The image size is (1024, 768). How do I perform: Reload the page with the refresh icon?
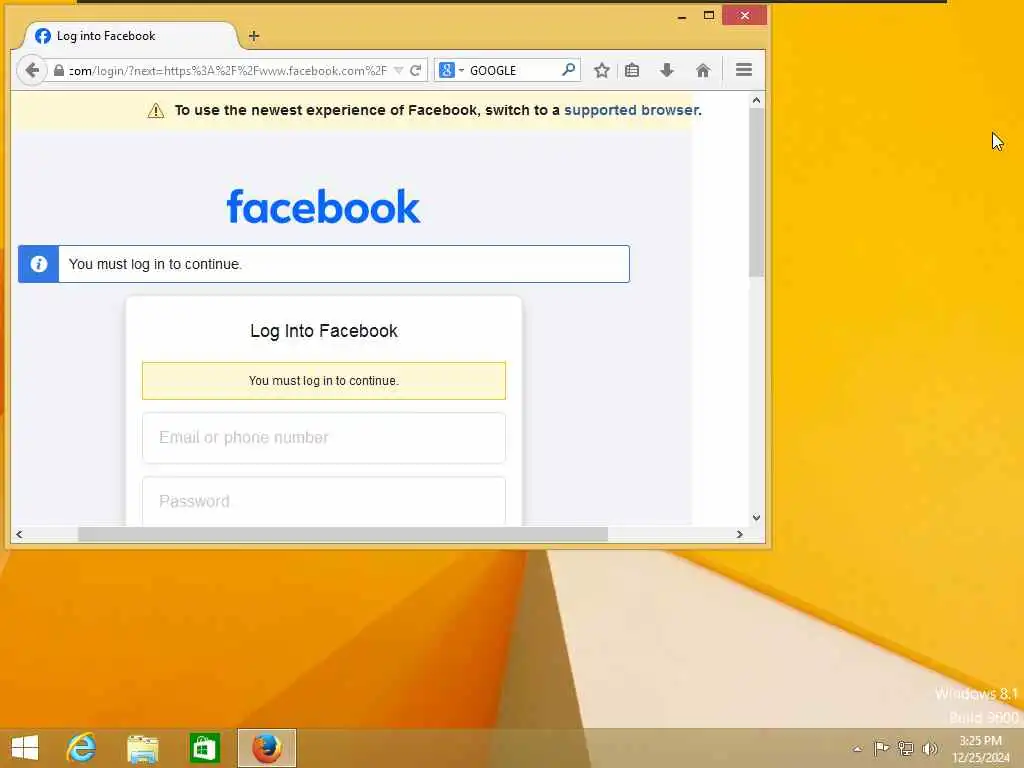(415, 71)
